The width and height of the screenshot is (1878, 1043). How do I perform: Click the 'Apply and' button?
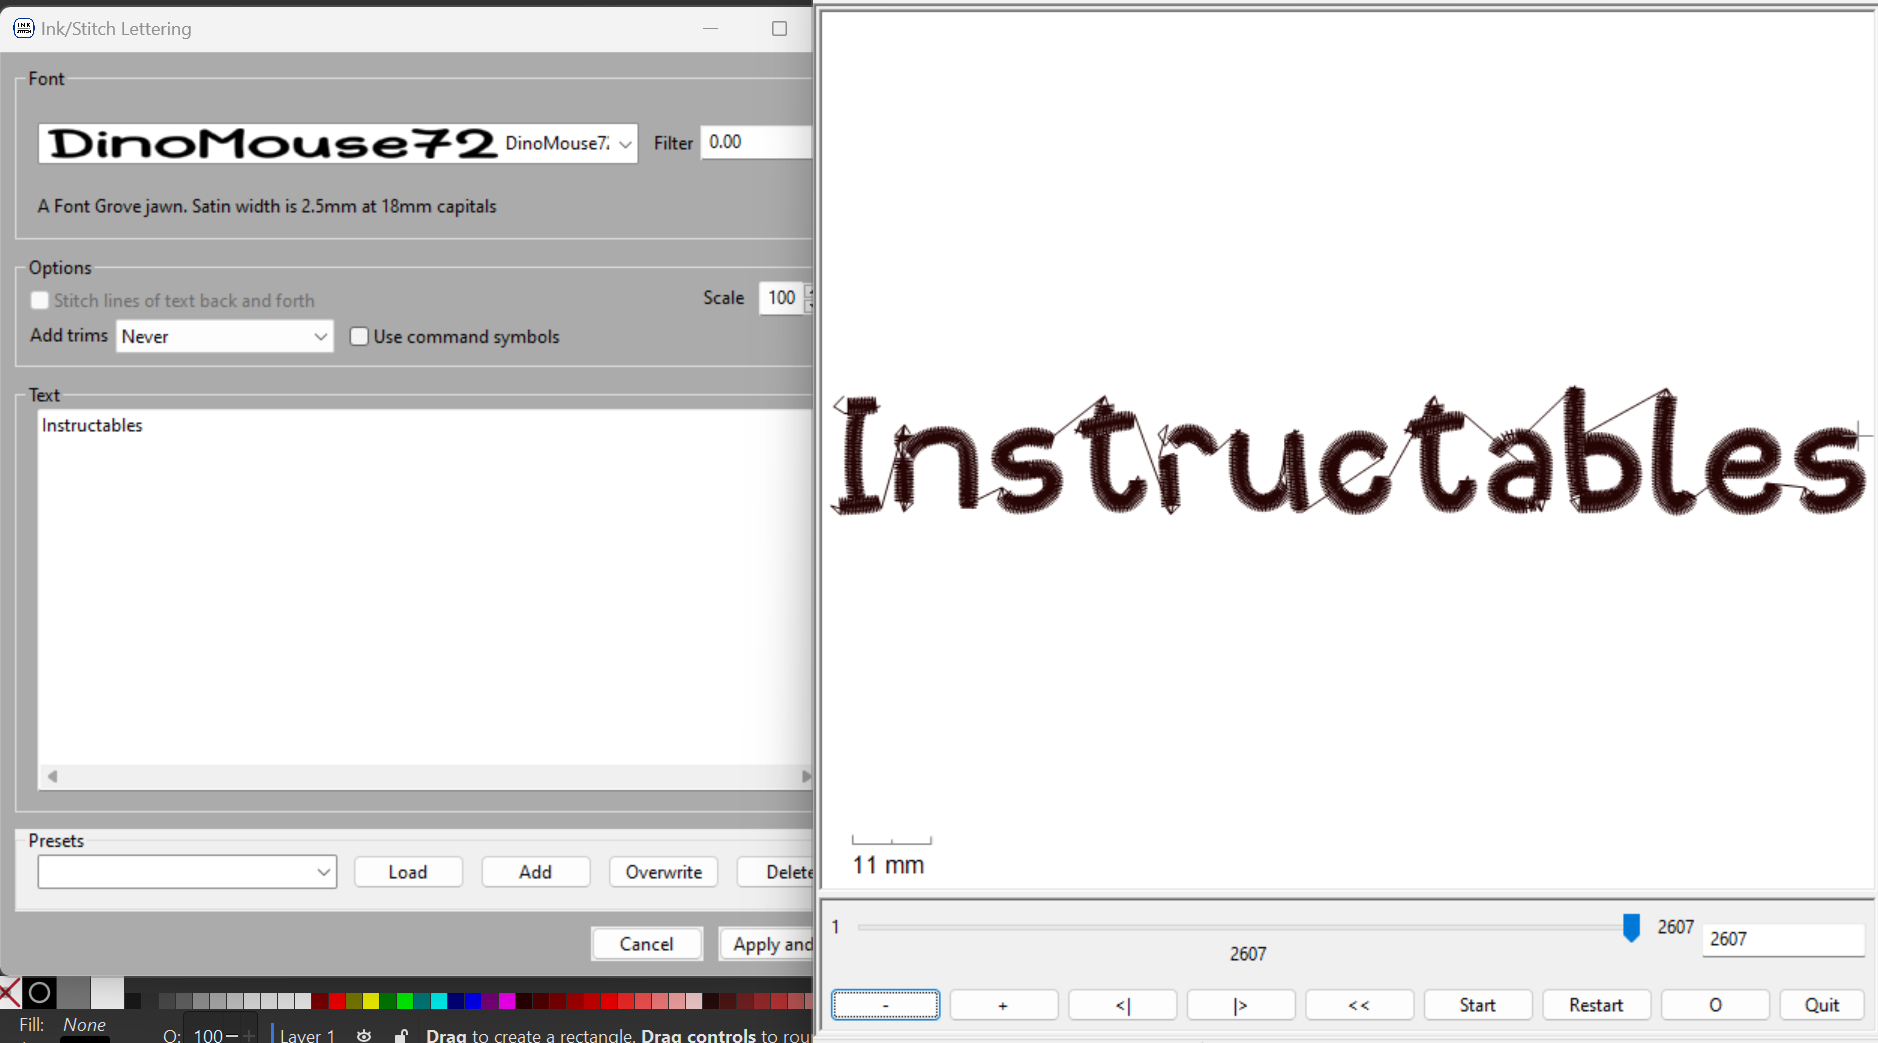(x=767, y=944)
